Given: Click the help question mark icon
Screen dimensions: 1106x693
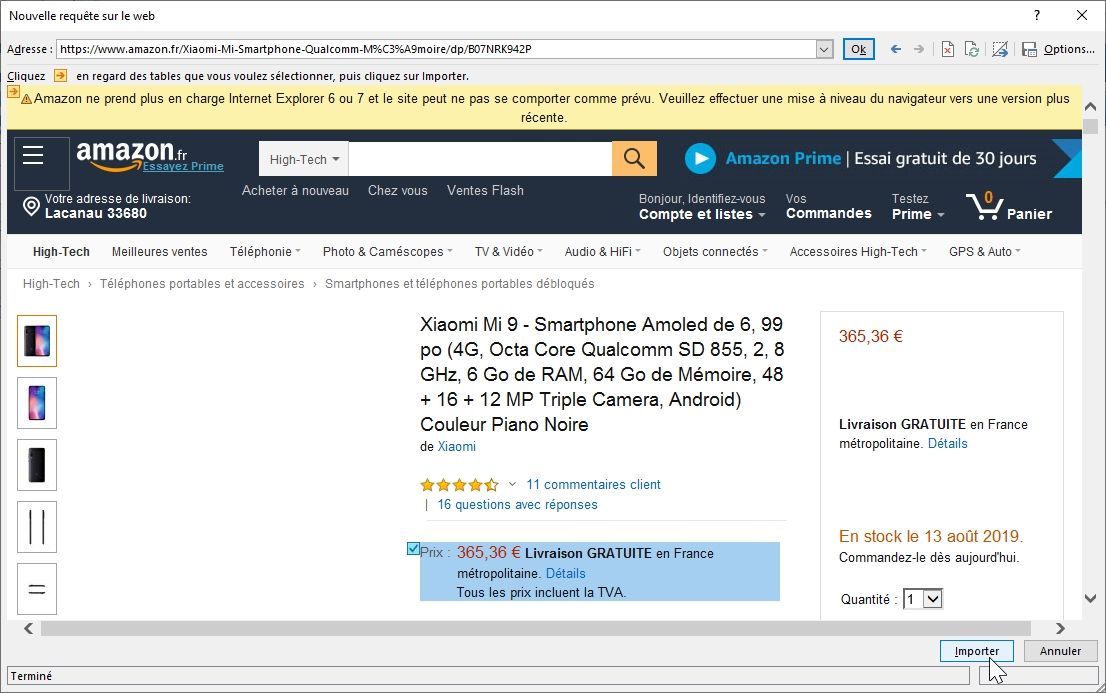Looking at the screenshot, I should (x=1037, y=15).
